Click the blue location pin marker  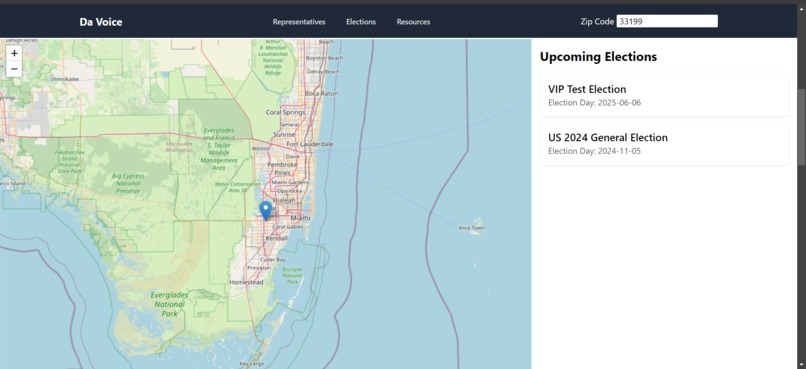click(265, 211)
